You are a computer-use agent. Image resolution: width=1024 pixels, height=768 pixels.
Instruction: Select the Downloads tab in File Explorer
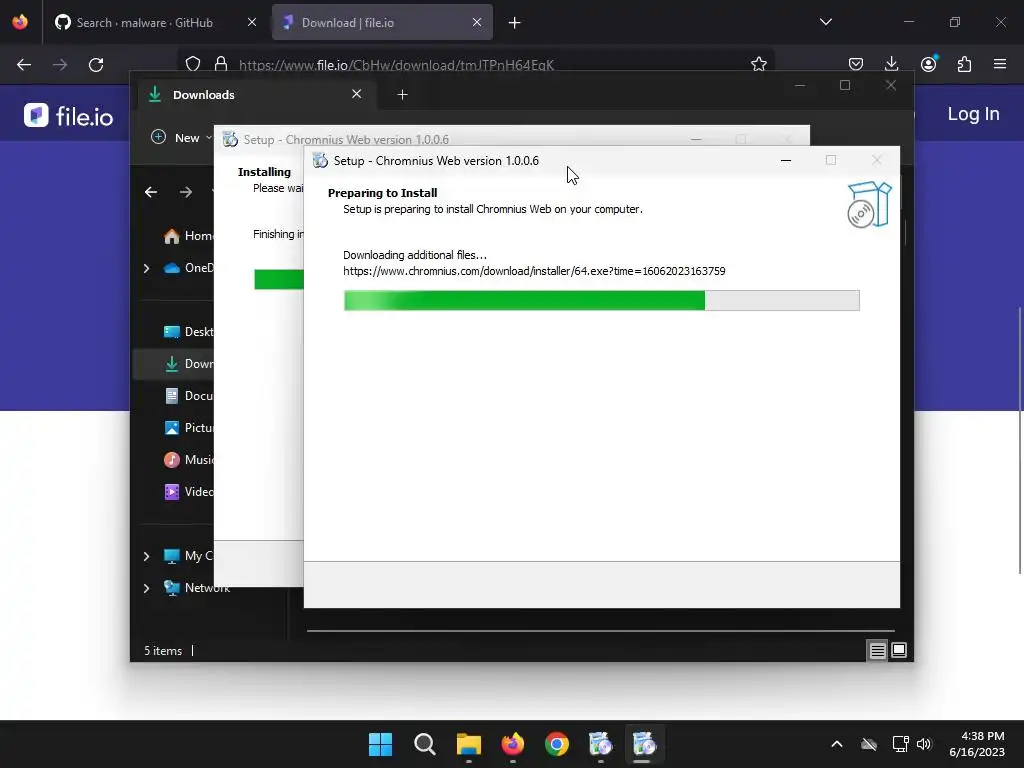[257, 95]
